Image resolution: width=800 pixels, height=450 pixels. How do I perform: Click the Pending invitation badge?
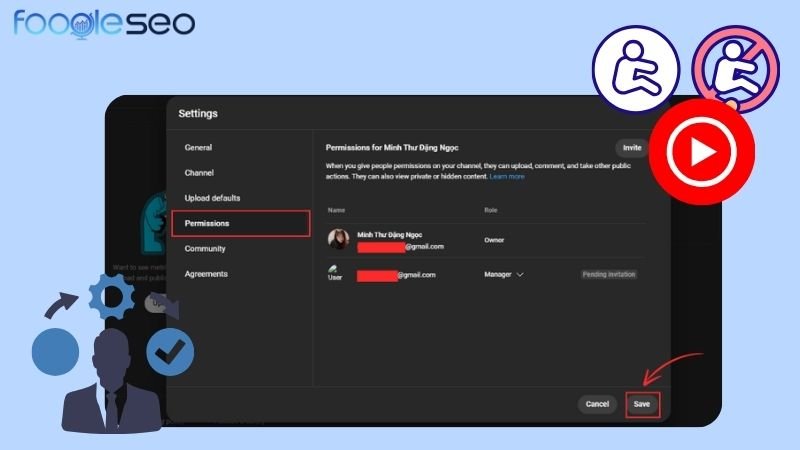click(x=609, y=274)
